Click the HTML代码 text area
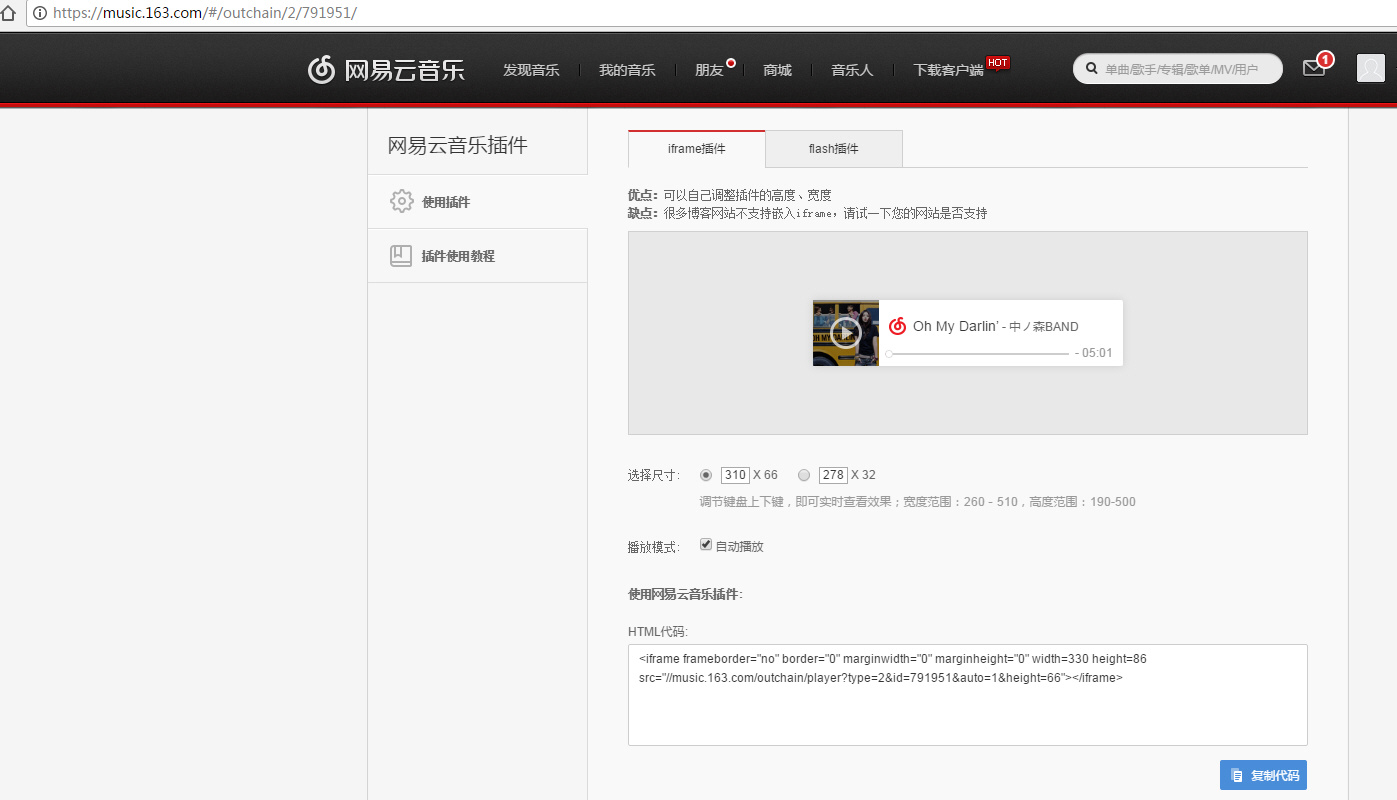This screenshot has width=1397, height=800. tap(967, 695)
